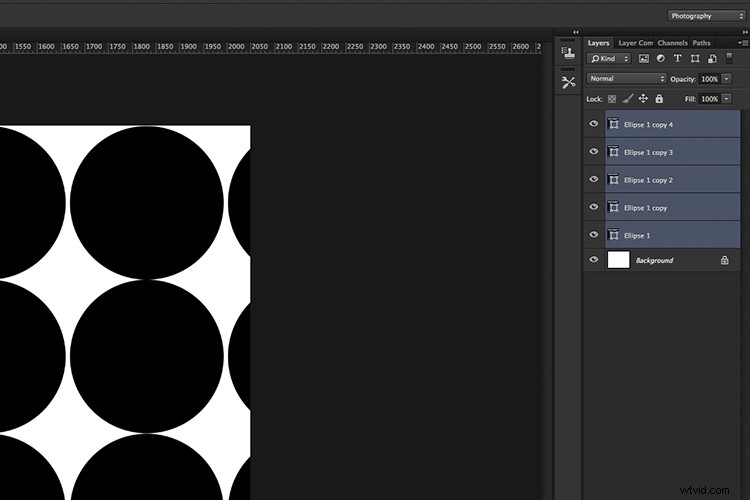Enable lock transparent pixels
Image resolution: width=750 pixels, height=500 pixels.
coord(612,99)
